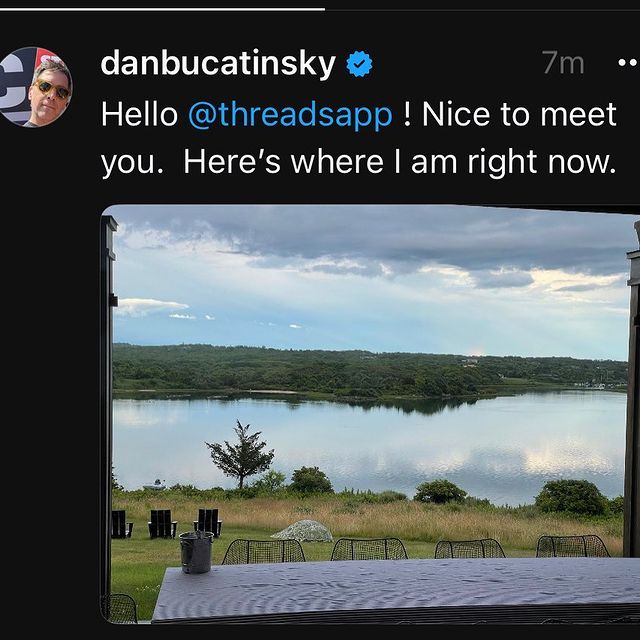Tap the blue verified badge

[359, 64]
